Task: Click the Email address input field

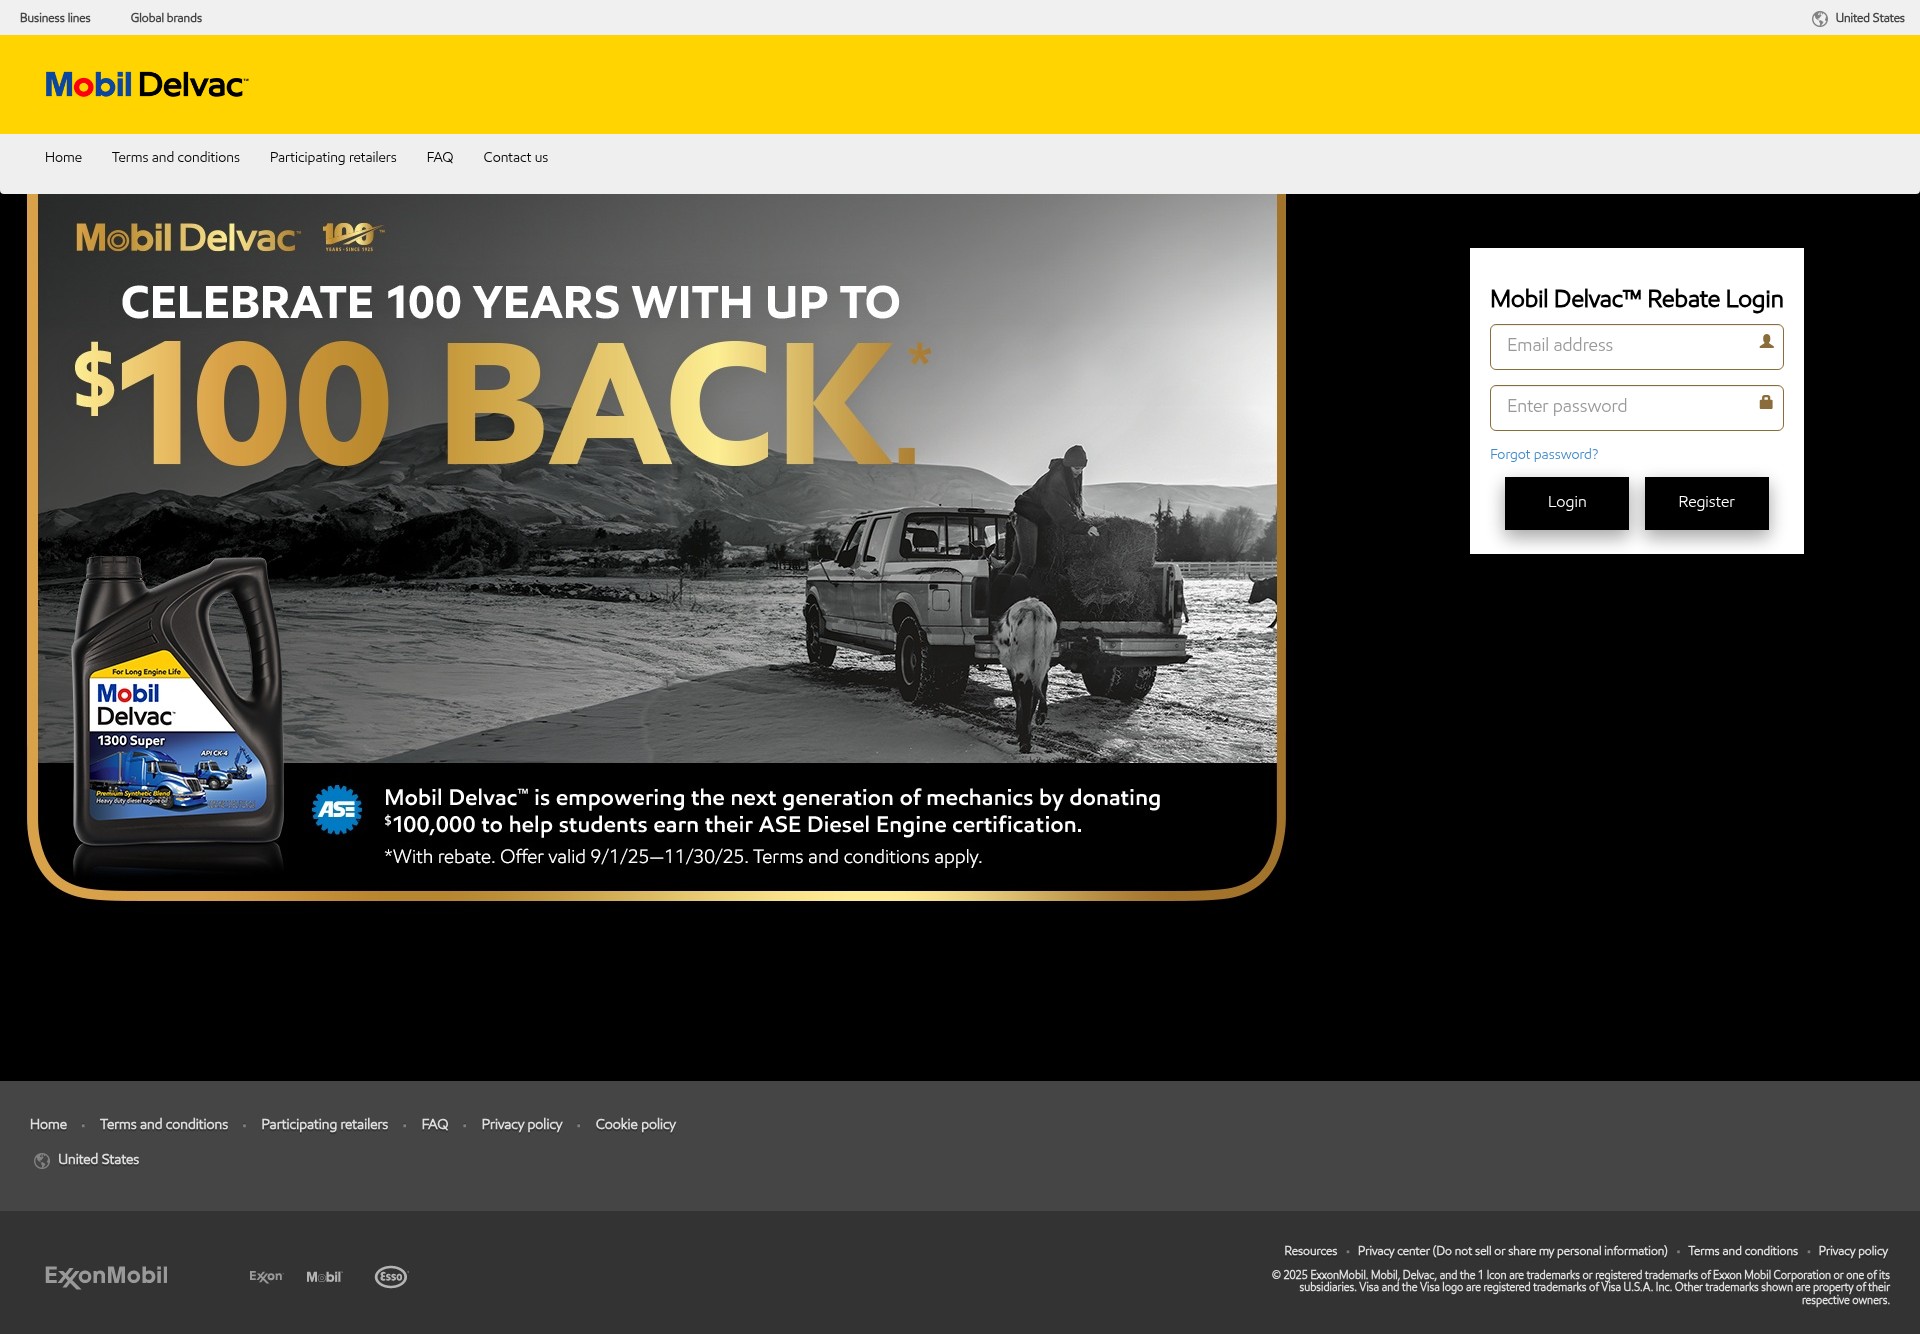Action: tap(1636, 347)
